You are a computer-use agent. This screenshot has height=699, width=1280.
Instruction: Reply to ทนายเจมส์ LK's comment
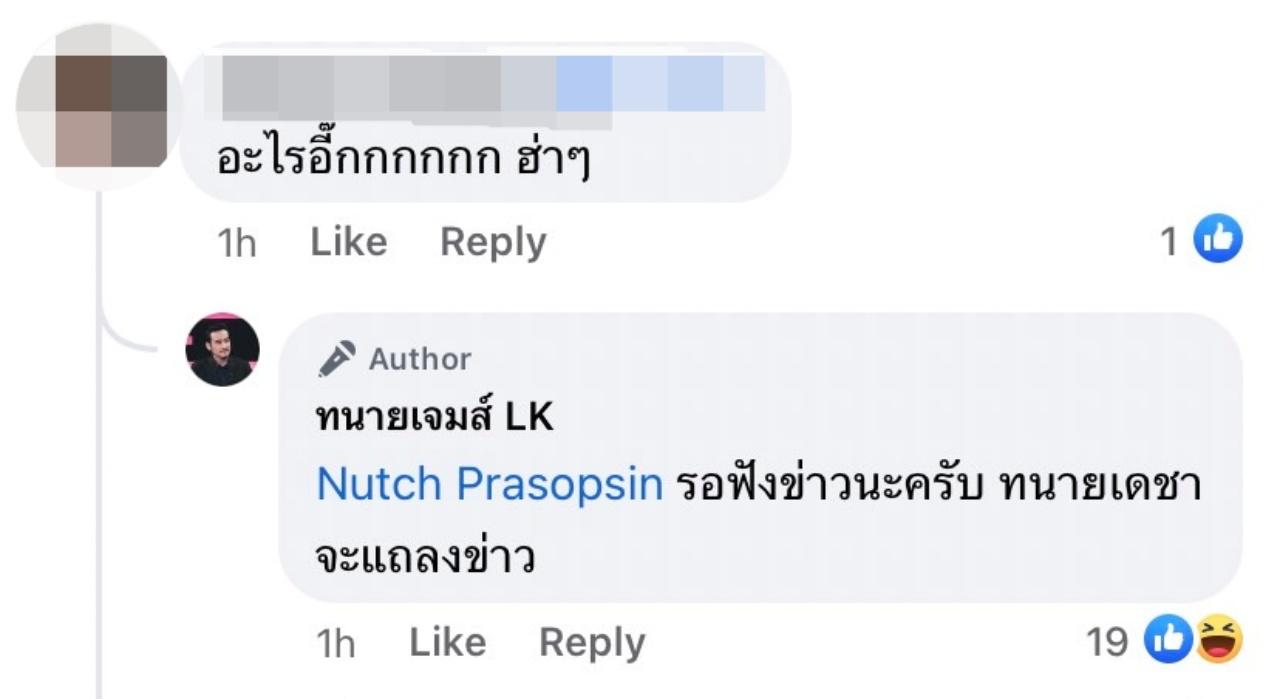click(x=592, y=643)
